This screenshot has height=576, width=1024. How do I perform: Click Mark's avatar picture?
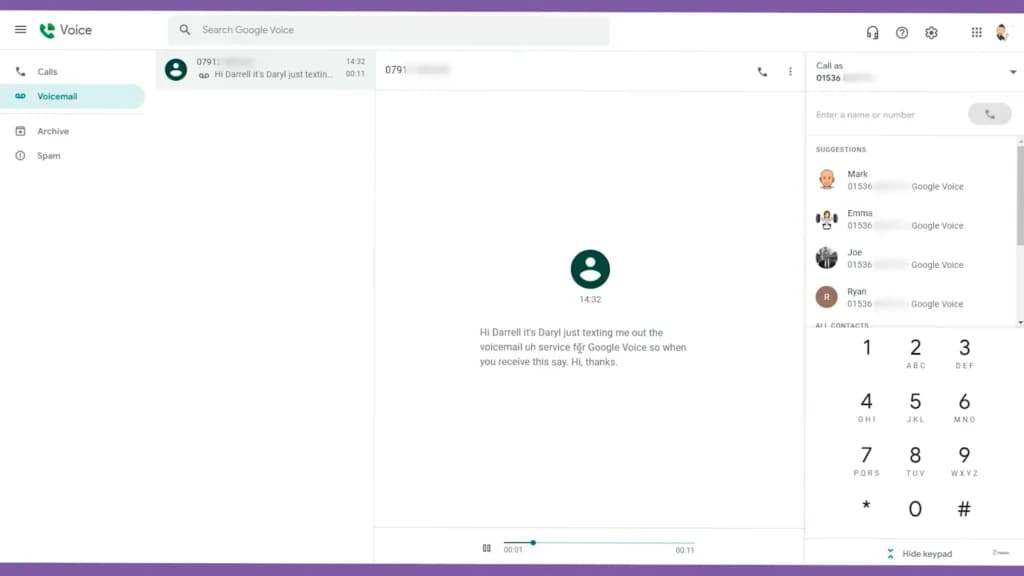(x=827, y=180)
